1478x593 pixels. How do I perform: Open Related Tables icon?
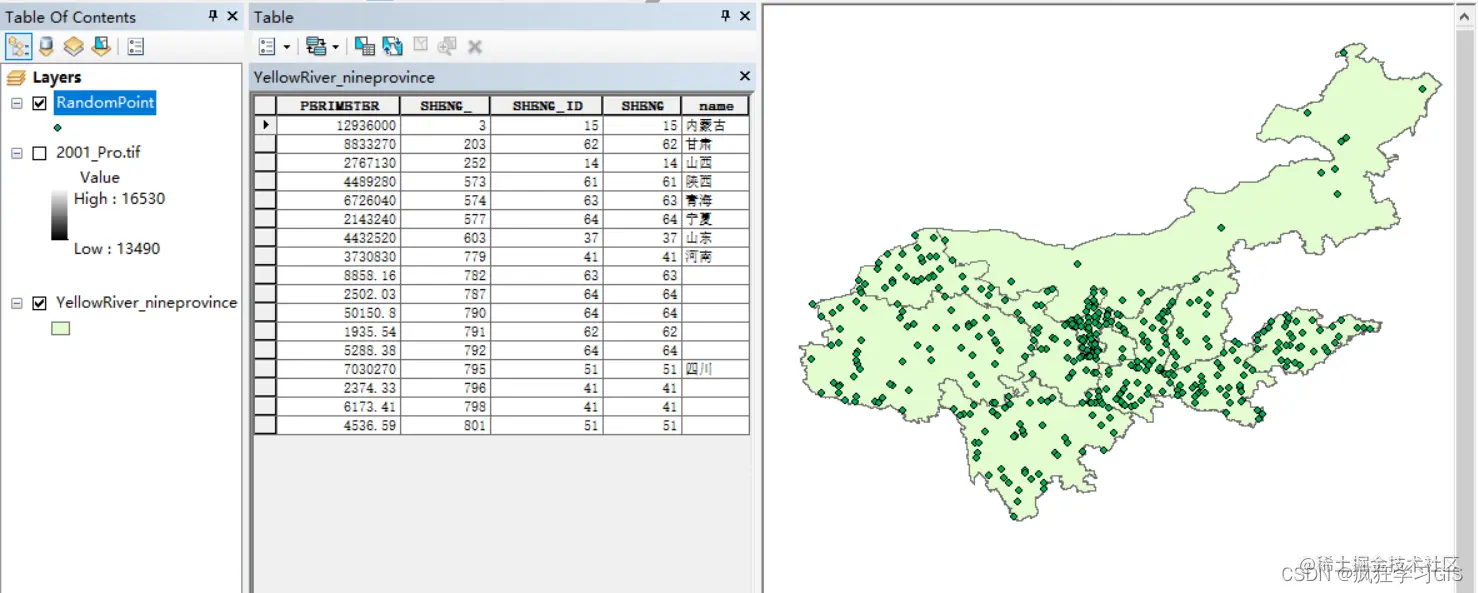coord(316,46)
